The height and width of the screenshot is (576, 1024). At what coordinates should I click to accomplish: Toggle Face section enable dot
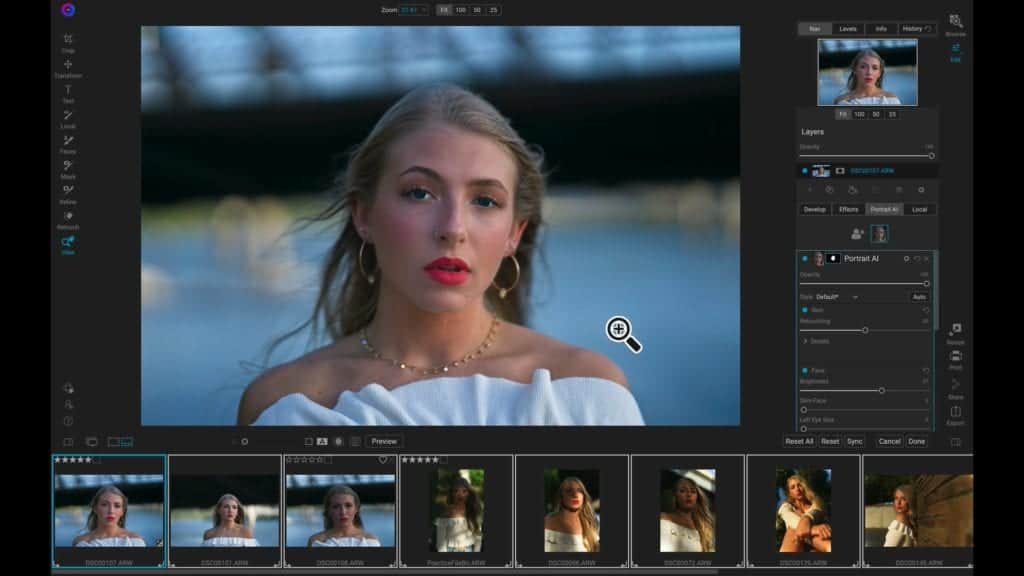click(805, 370)
